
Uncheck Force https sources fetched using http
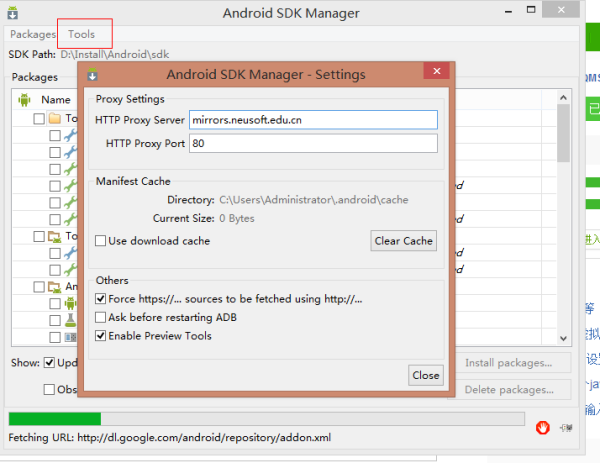[x=100, y=298]
